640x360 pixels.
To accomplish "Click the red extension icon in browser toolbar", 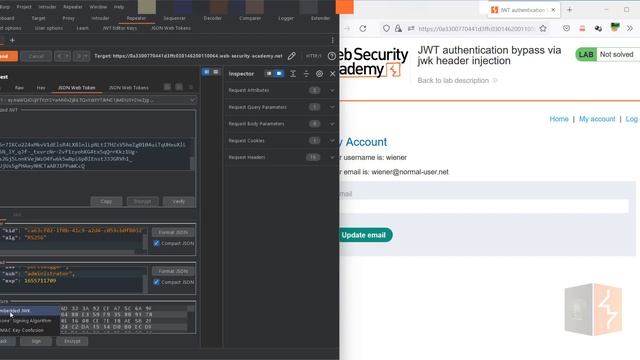I will coord(582,28).
